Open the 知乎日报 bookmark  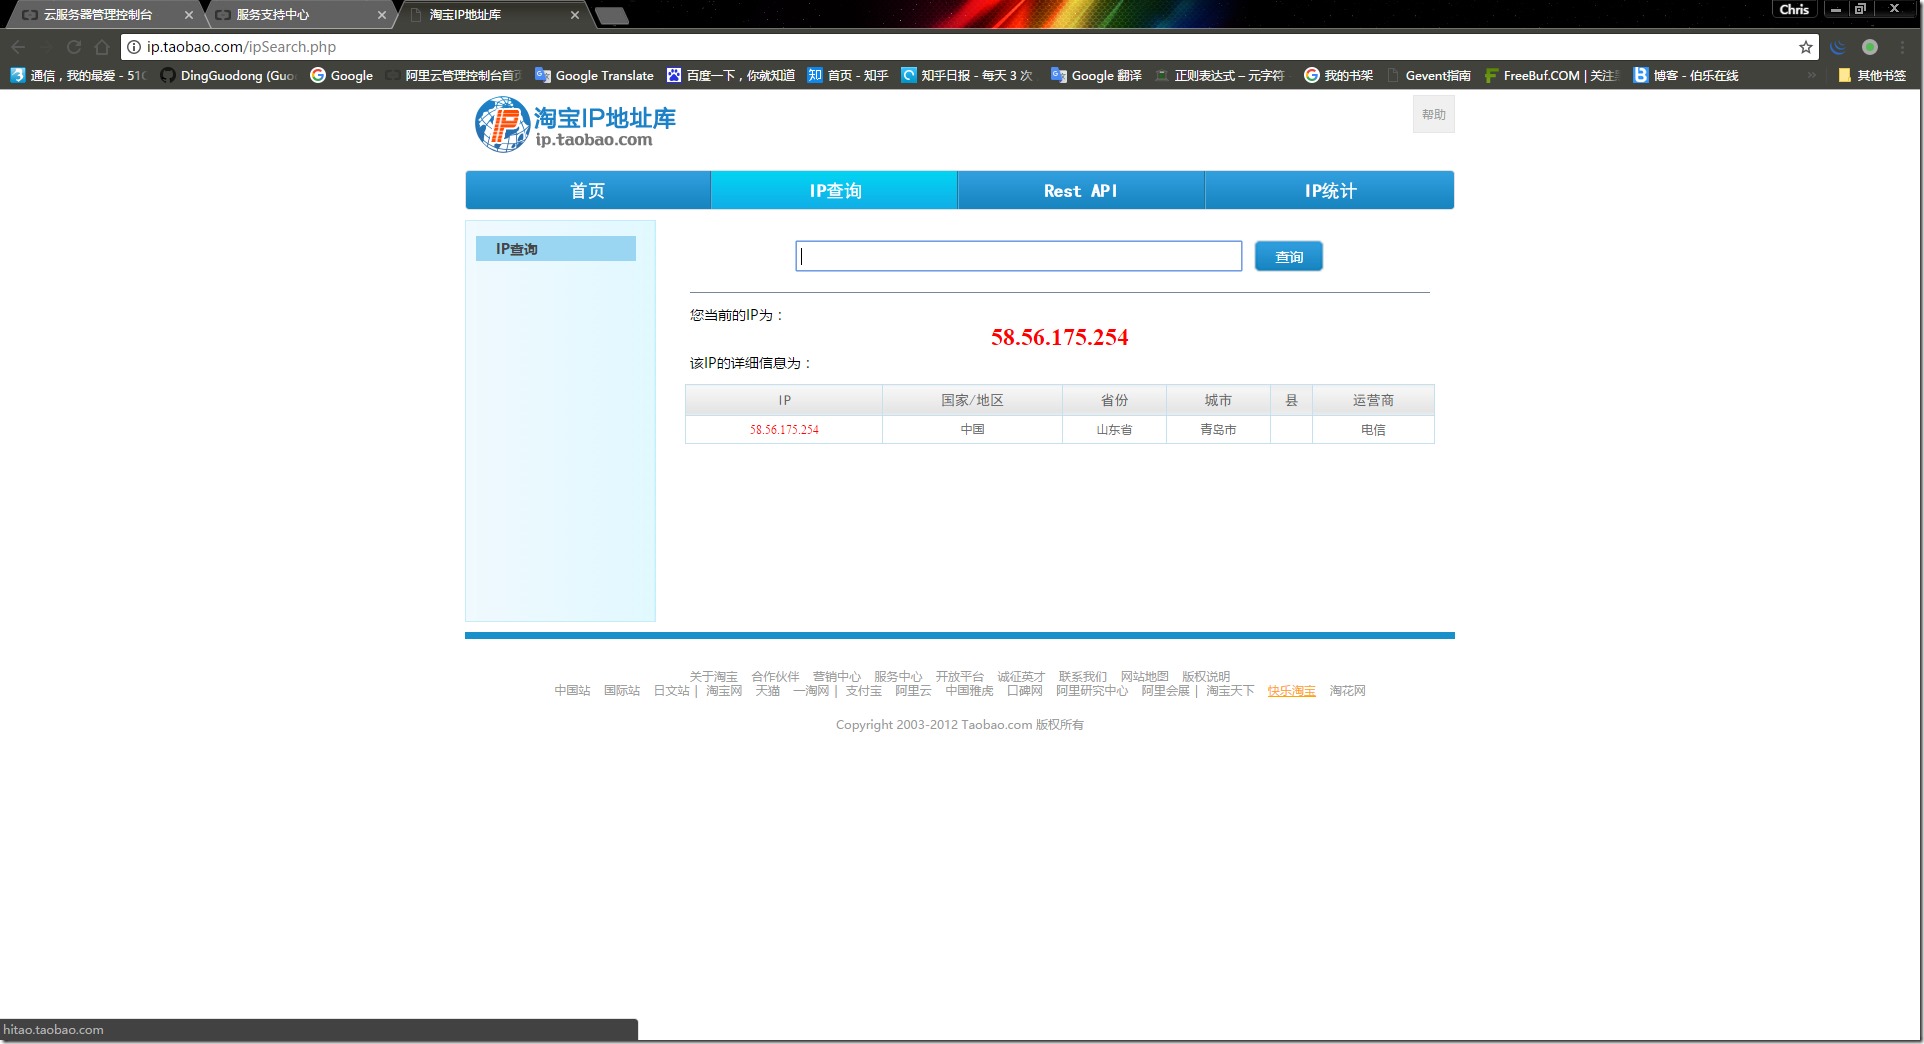coord(966,75)
